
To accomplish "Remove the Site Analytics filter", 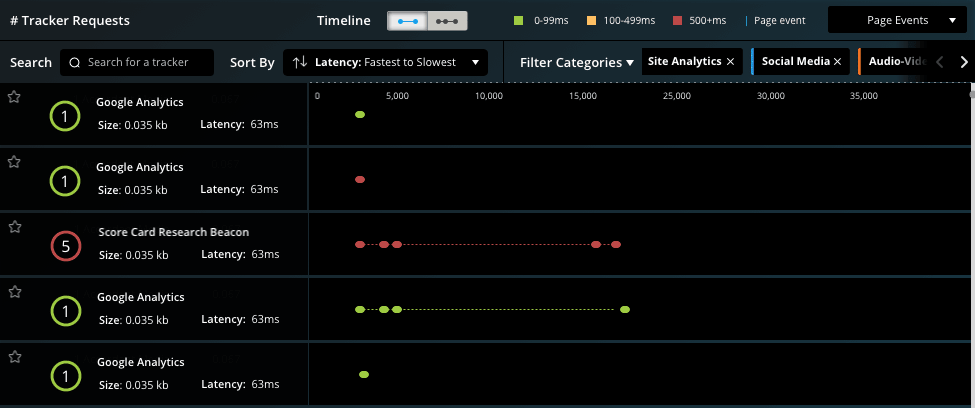I will click(x=730, y=62).
